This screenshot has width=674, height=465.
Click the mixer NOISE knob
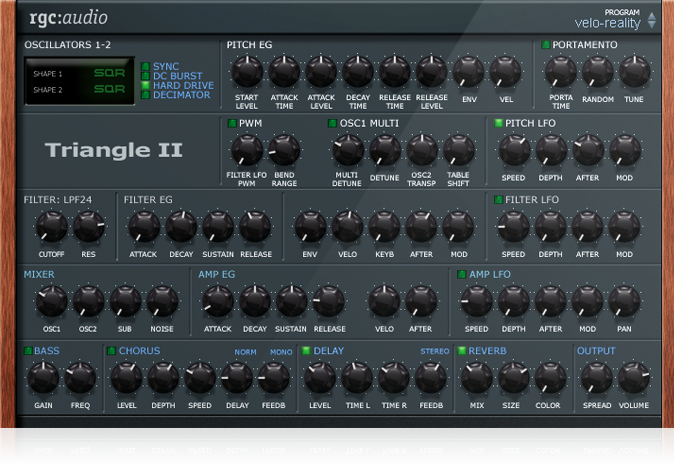coord(162,301)
